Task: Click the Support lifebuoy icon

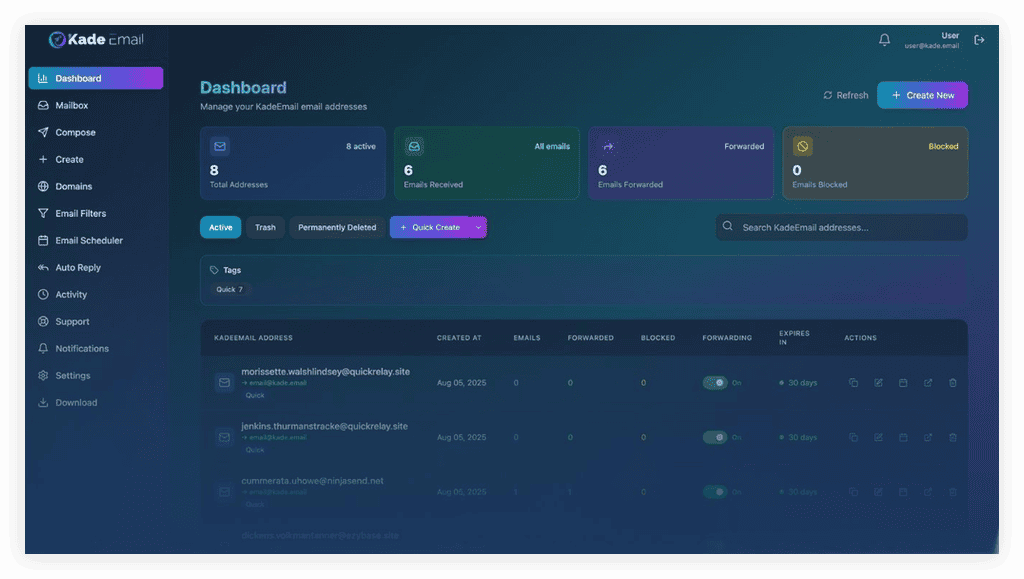Action: click(x=43, y=322)
